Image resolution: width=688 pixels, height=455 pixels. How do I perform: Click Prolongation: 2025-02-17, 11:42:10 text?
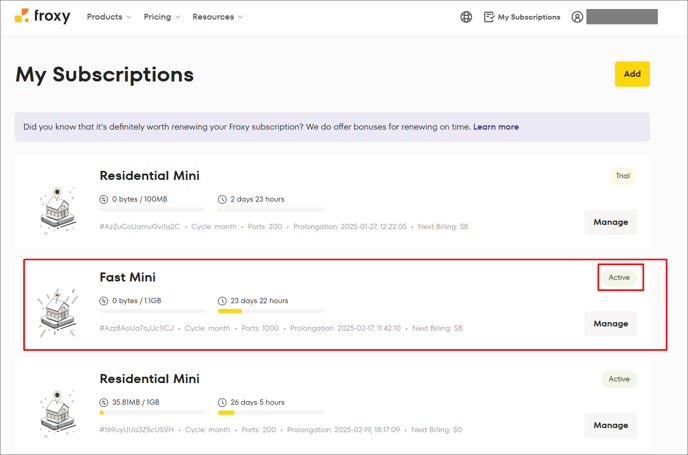pos(345,328)
